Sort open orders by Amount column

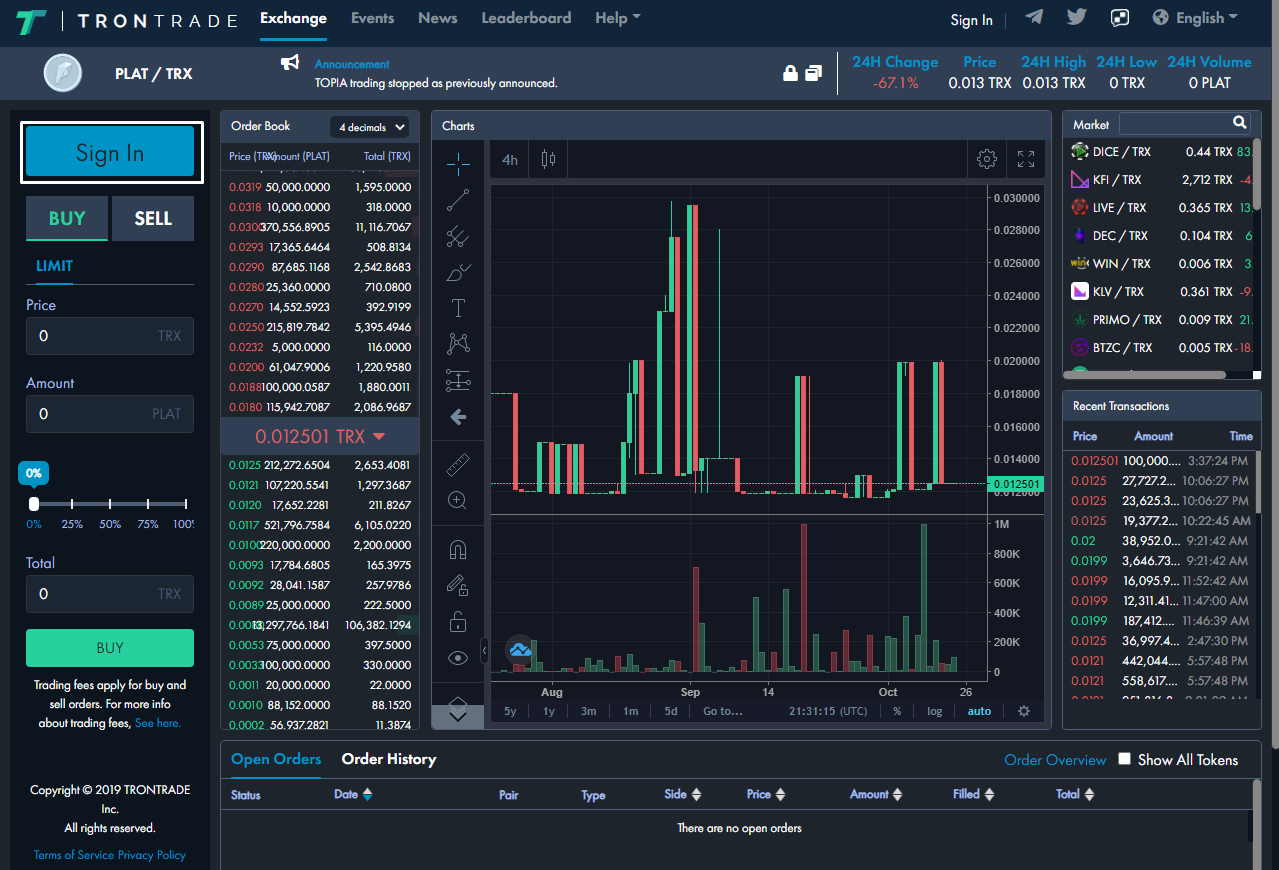876,794
